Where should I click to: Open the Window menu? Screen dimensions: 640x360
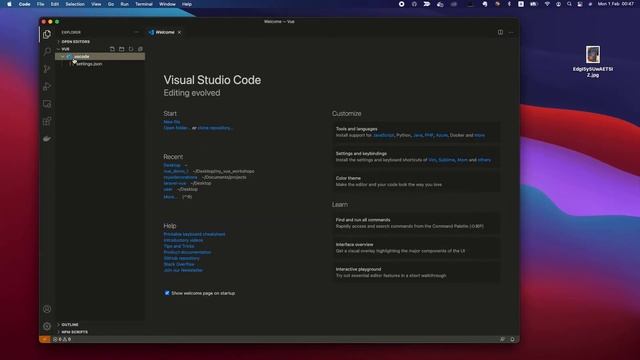coord(167,4)
